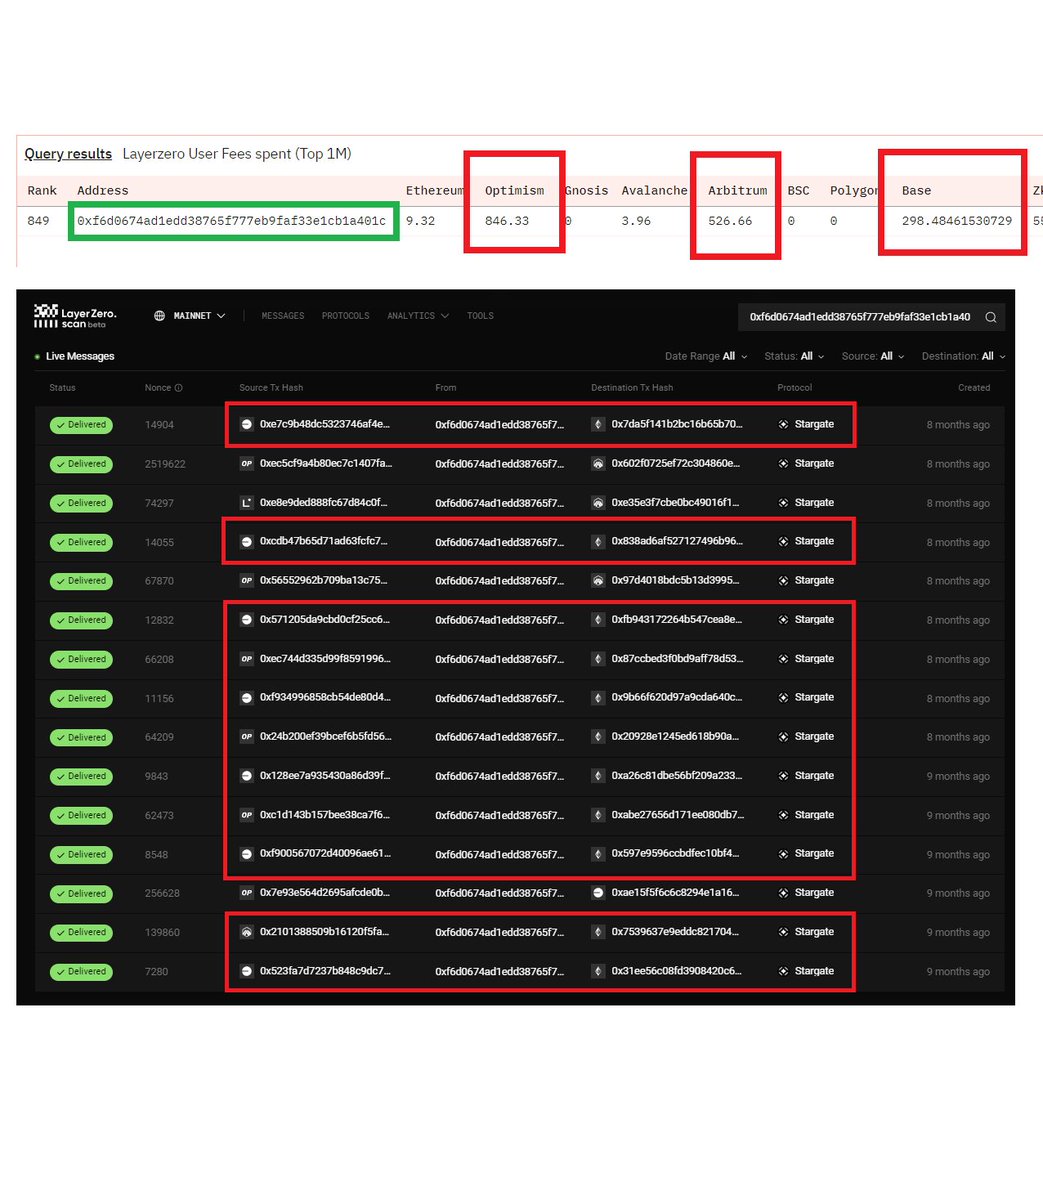
Task: Click destination chain icon beside 0xae15f5f6c6c8294e1a16
Action: click(598, 893)
